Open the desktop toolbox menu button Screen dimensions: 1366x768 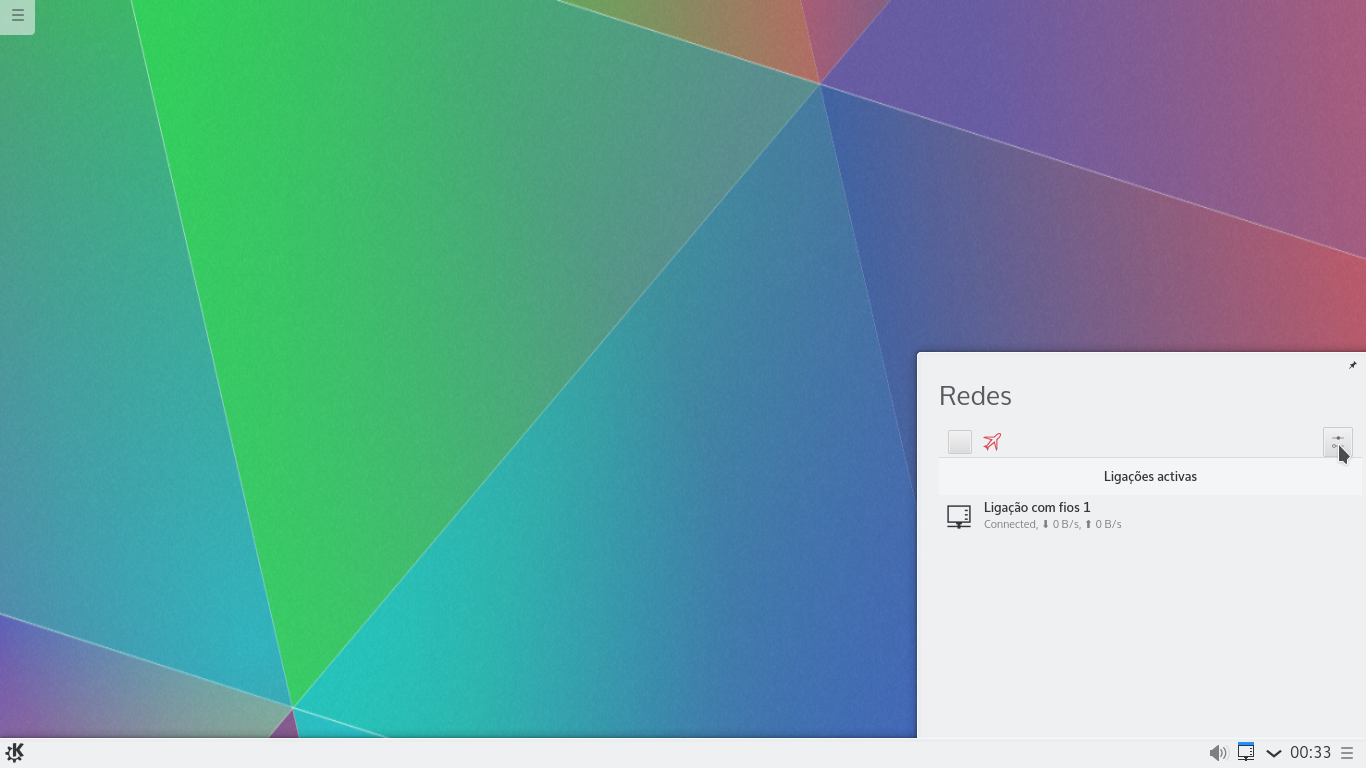(x=17, y=16)
